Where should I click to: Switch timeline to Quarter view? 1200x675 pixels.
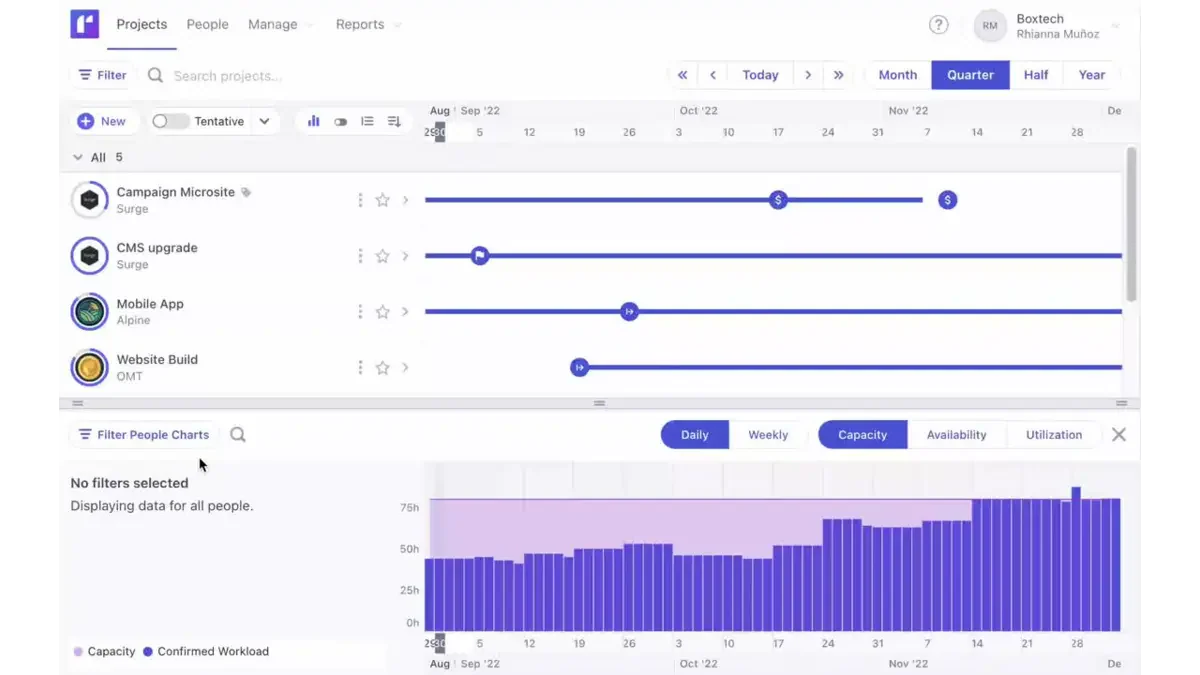[970, 75]
